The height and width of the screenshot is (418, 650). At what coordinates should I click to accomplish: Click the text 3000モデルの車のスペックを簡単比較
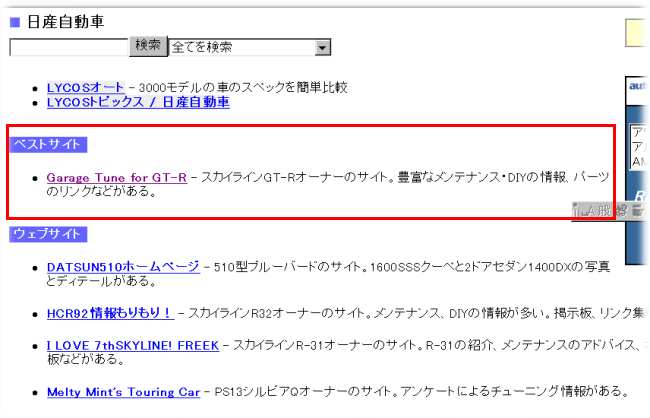pyautogui.click(x=243, y=87)
